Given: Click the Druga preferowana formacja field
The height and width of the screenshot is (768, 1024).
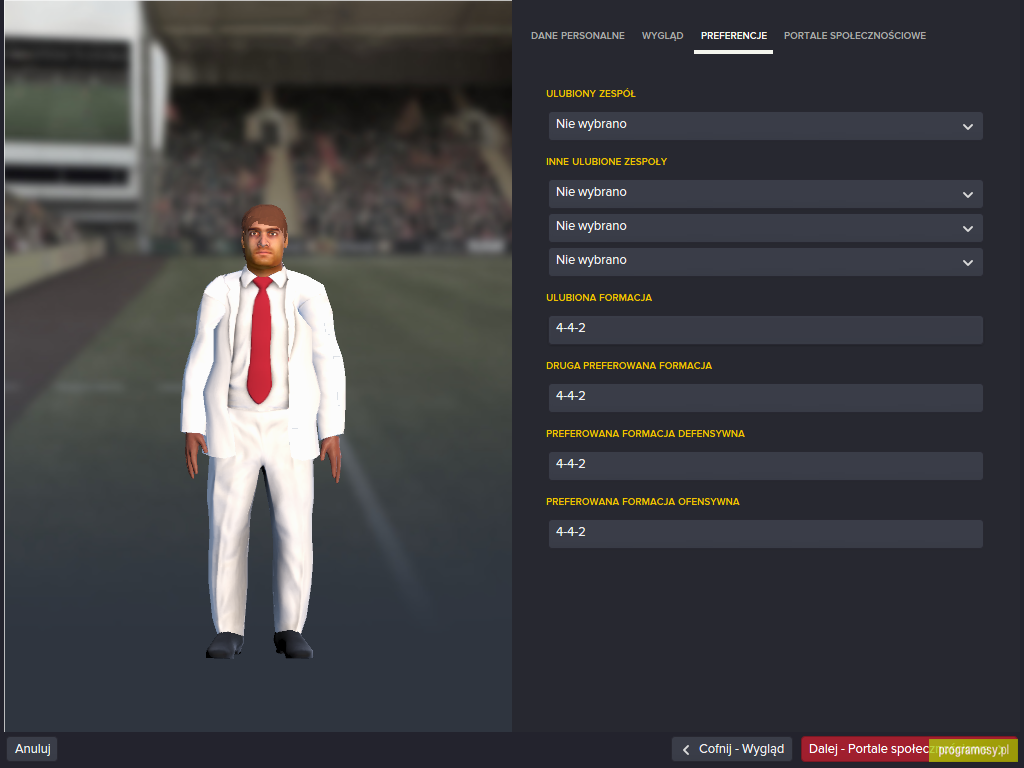Looking at the screenshot, I should click(x=765, y=398).
